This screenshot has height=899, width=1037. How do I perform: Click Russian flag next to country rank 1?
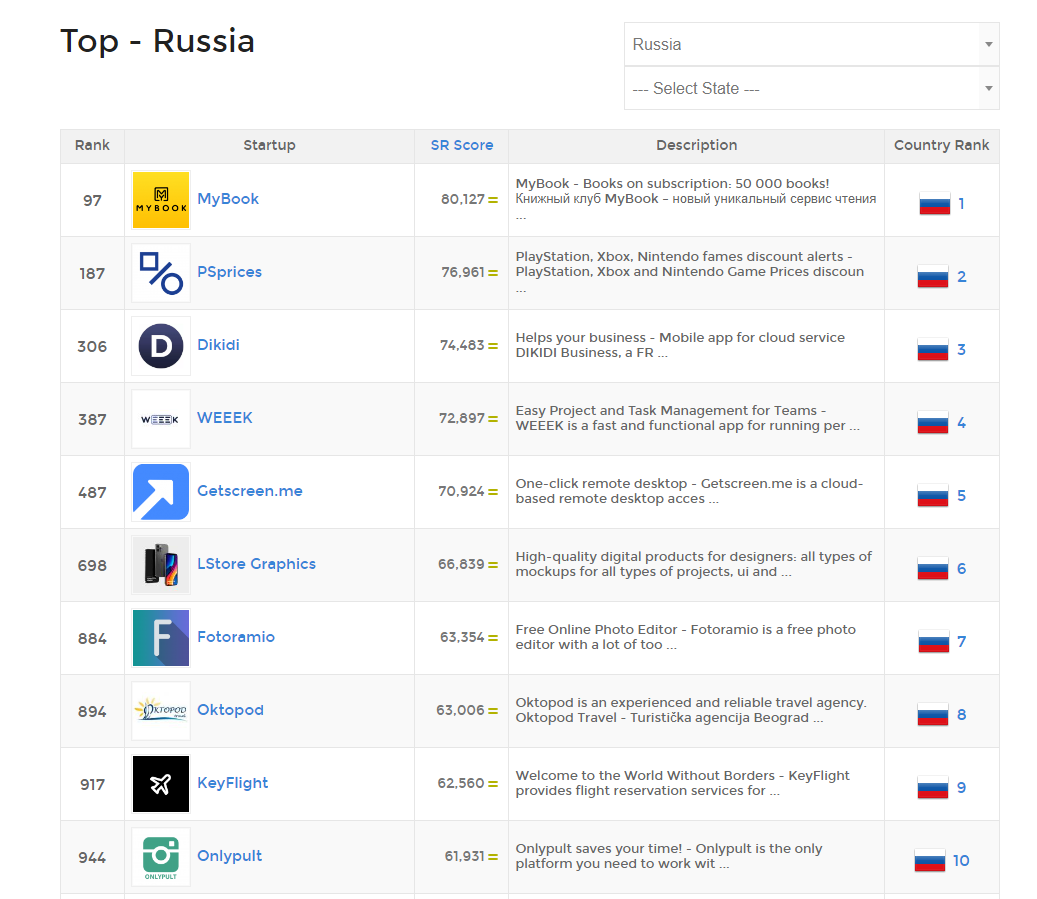pos(934,204)
